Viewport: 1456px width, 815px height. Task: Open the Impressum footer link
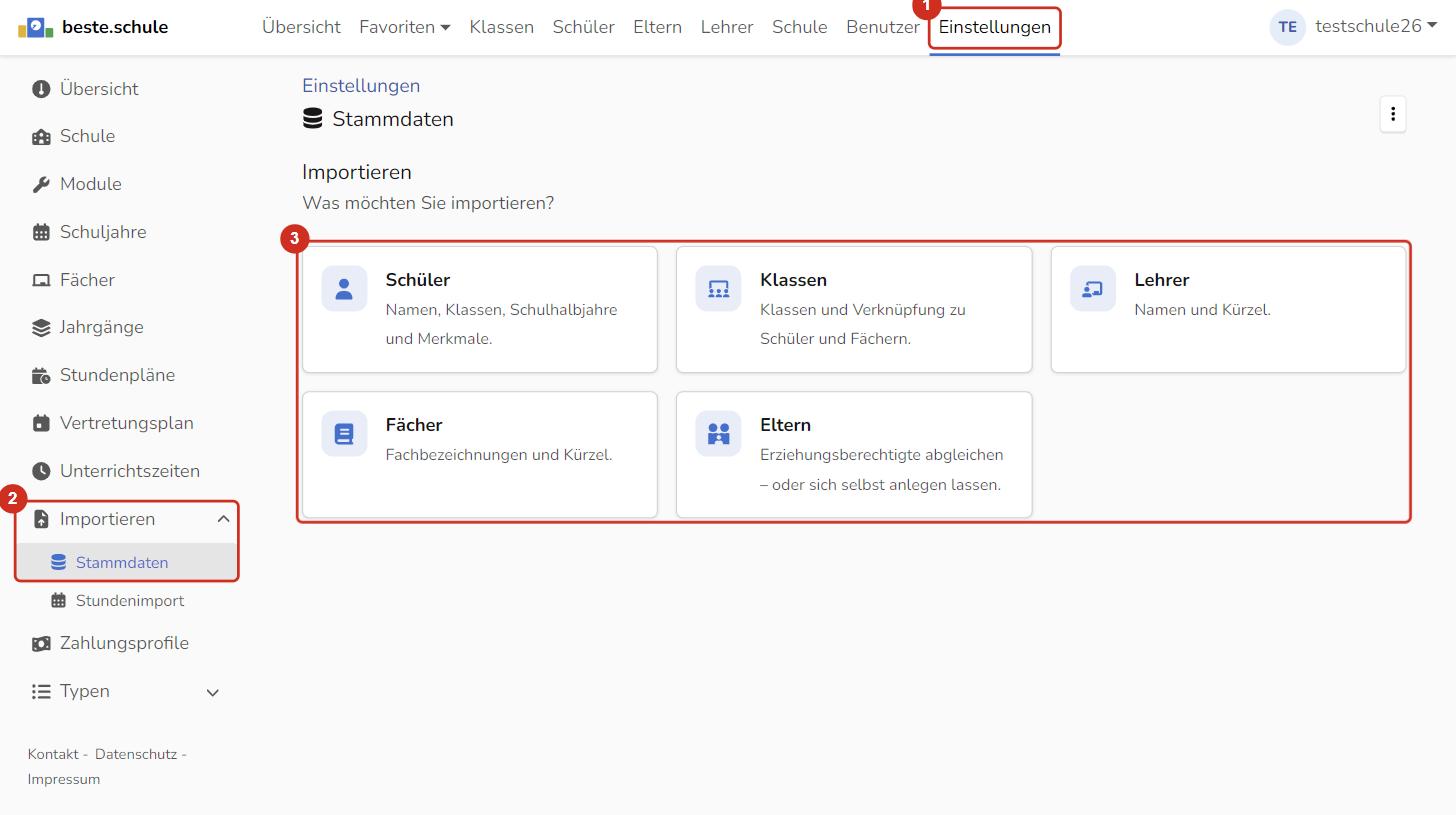[x=64, y=779]
